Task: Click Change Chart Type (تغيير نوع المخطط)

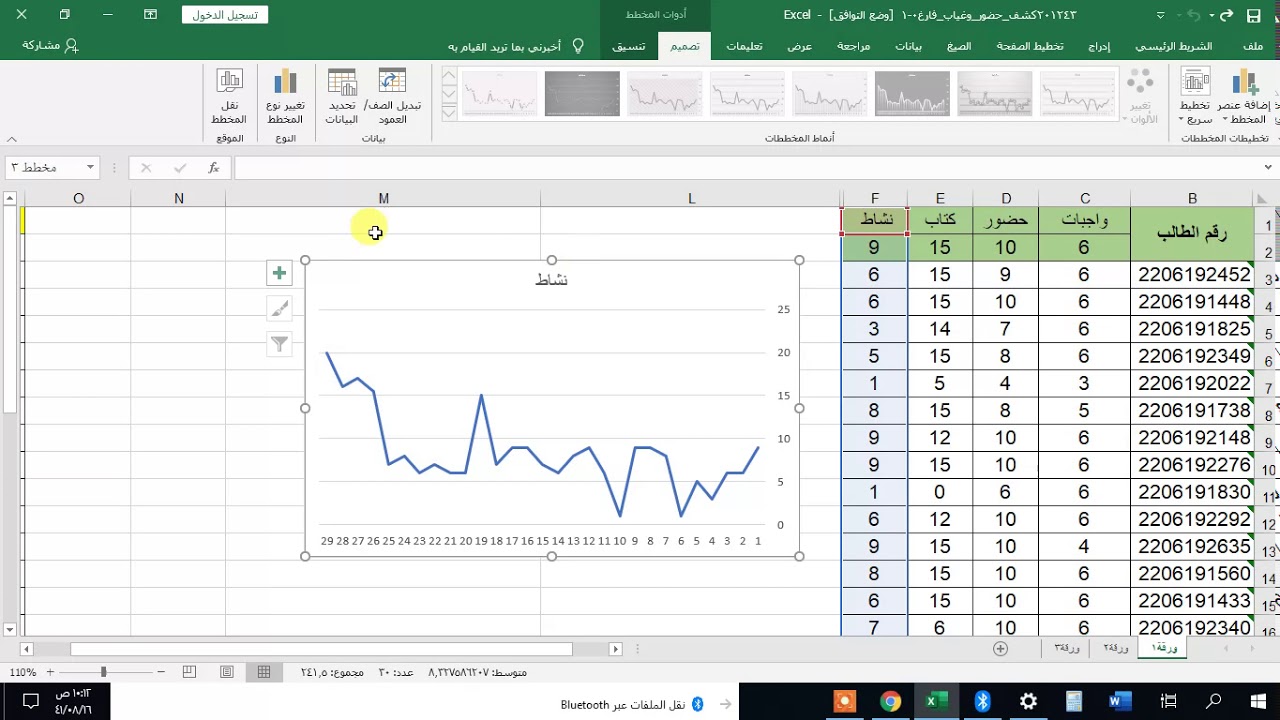Action: [285, 96]
